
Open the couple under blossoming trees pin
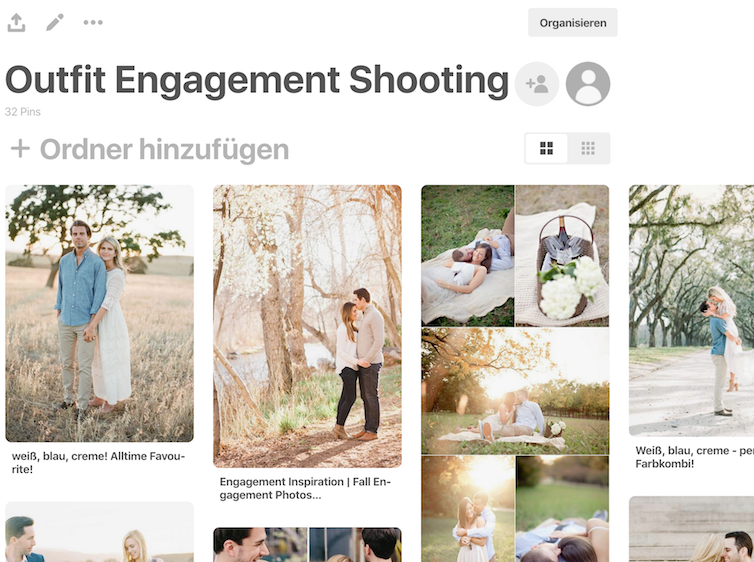307,326
